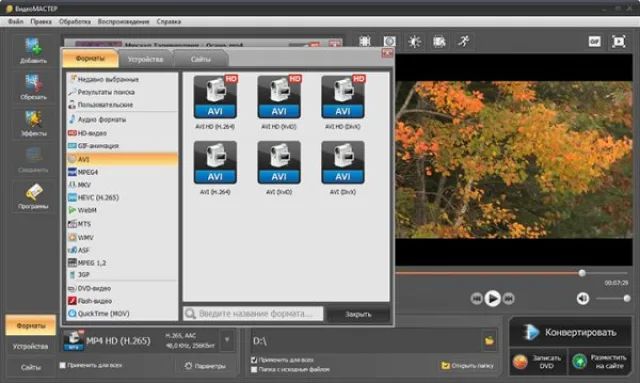
Task: Click the volume slider handle
Action: 627,298
